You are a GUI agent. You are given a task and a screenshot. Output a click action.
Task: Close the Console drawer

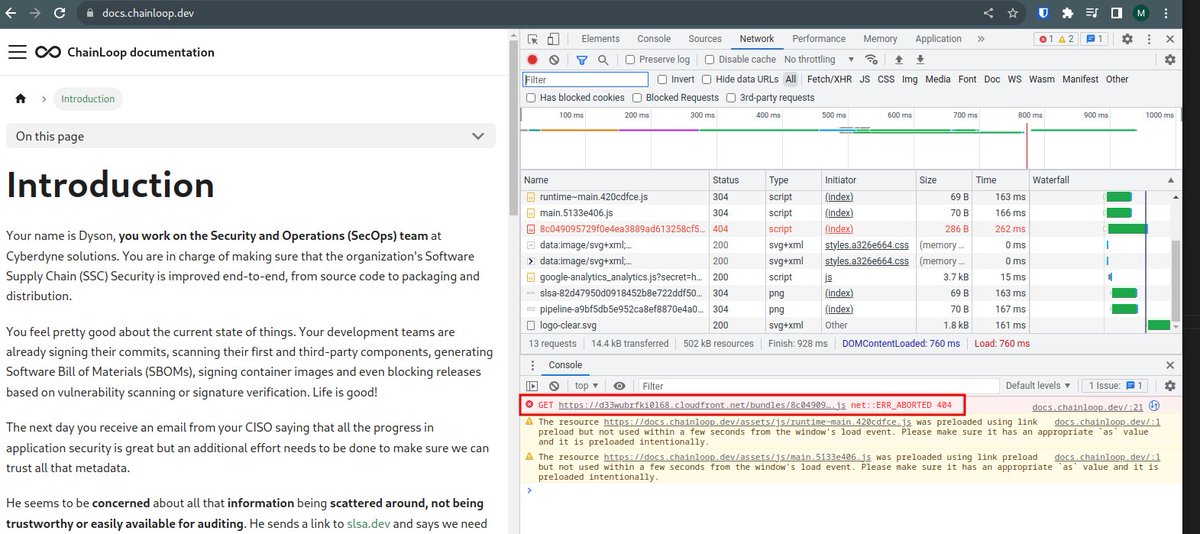coord(1171,365)
